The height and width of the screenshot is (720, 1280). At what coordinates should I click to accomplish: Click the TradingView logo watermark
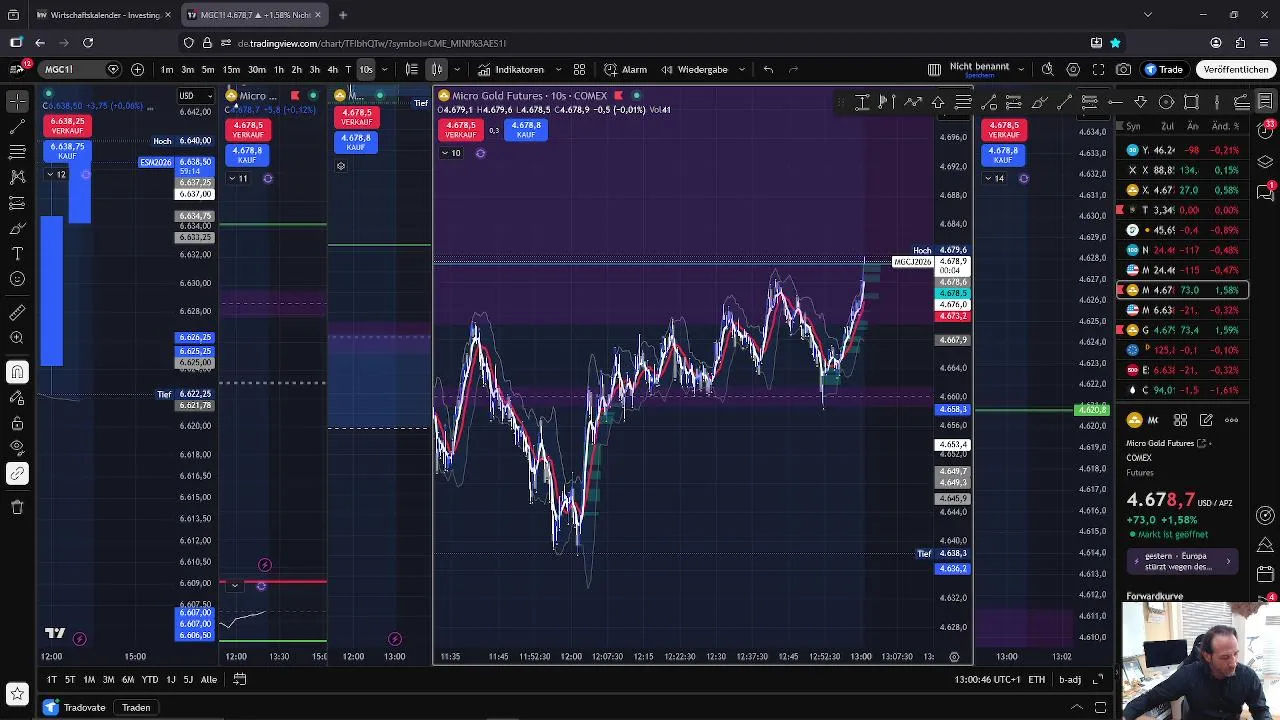(x=55, y=633)
